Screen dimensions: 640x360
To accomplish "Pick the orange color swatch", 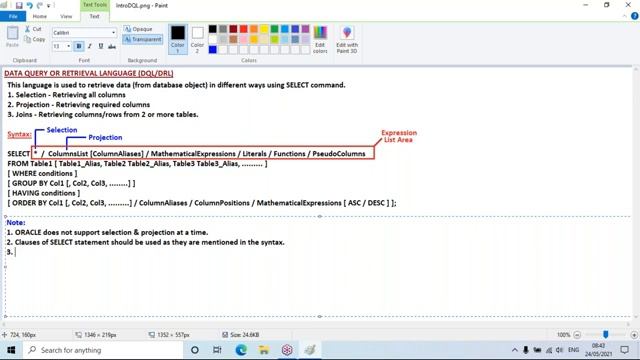I will point(254,29).
